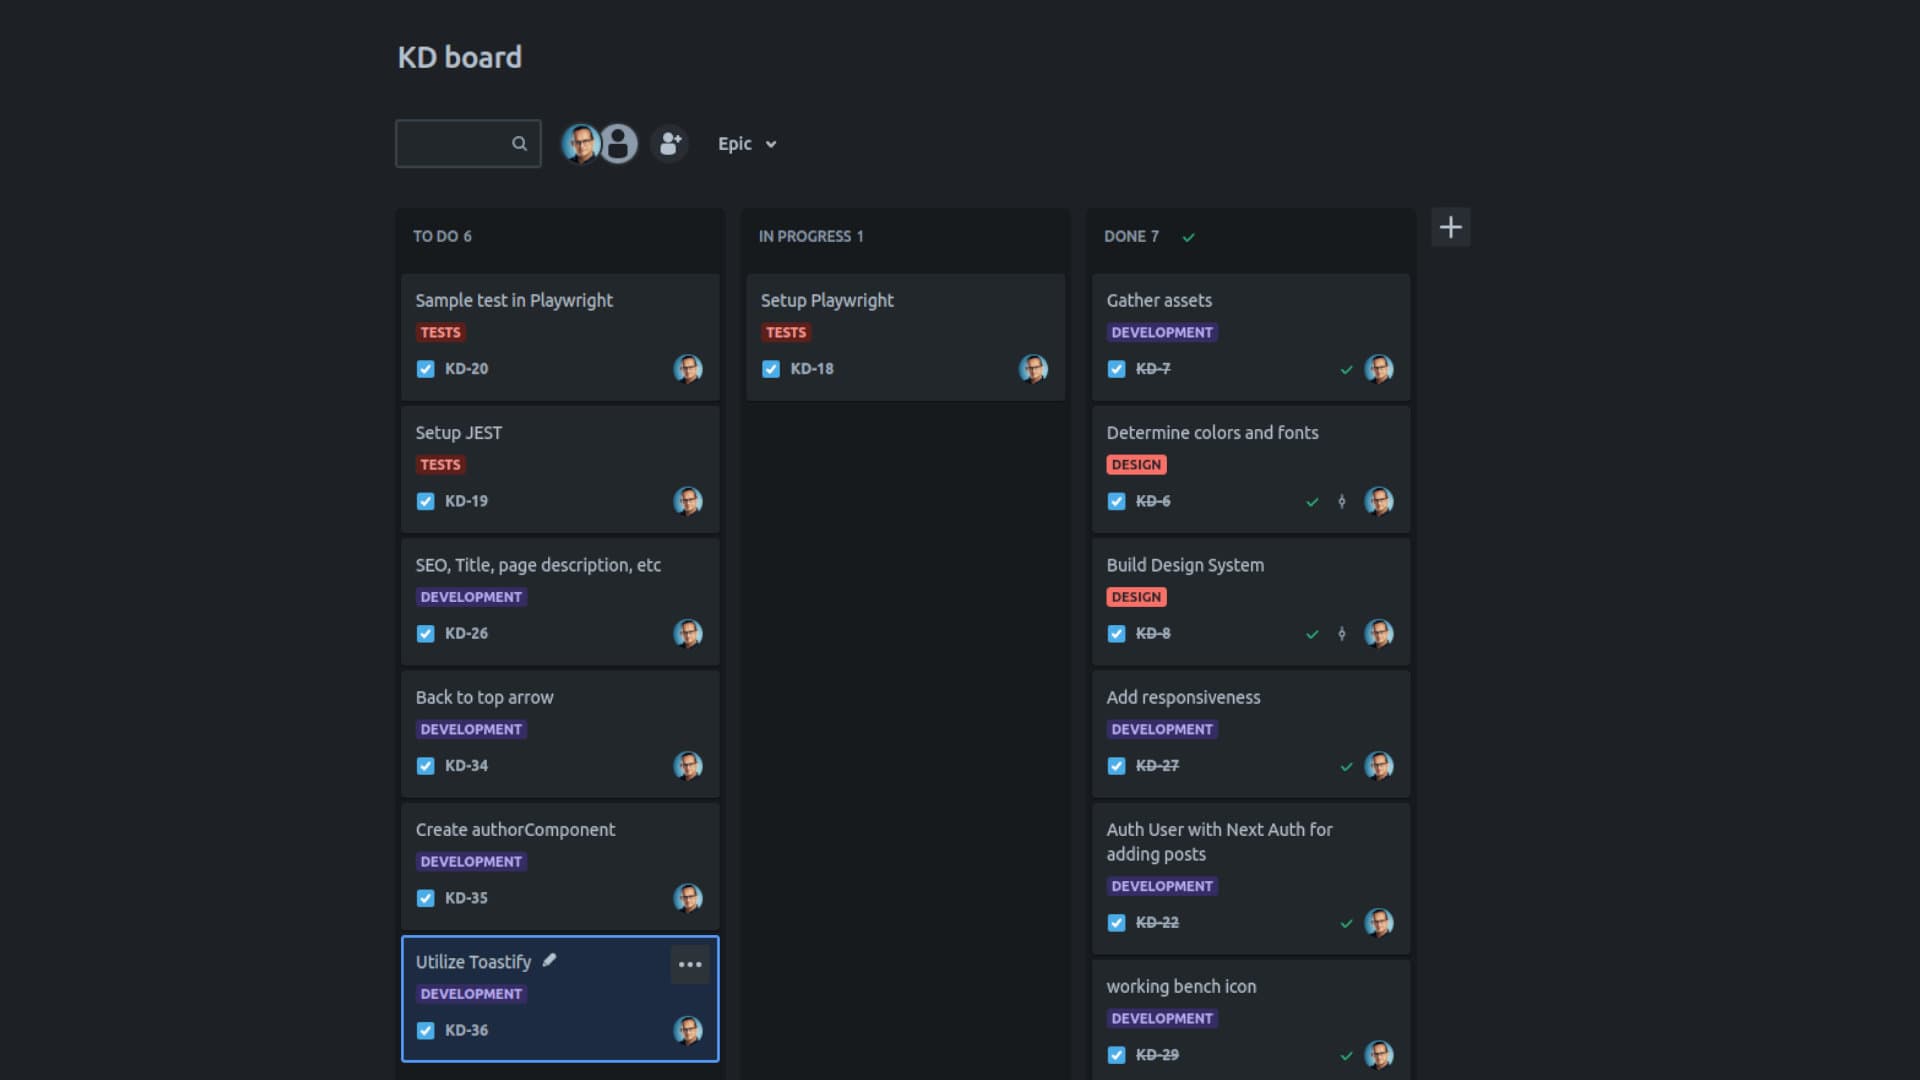Viewport: 1920px width, 1080px height.
Task: Expand the Epic filter dropdown
Action: [735, 144]
